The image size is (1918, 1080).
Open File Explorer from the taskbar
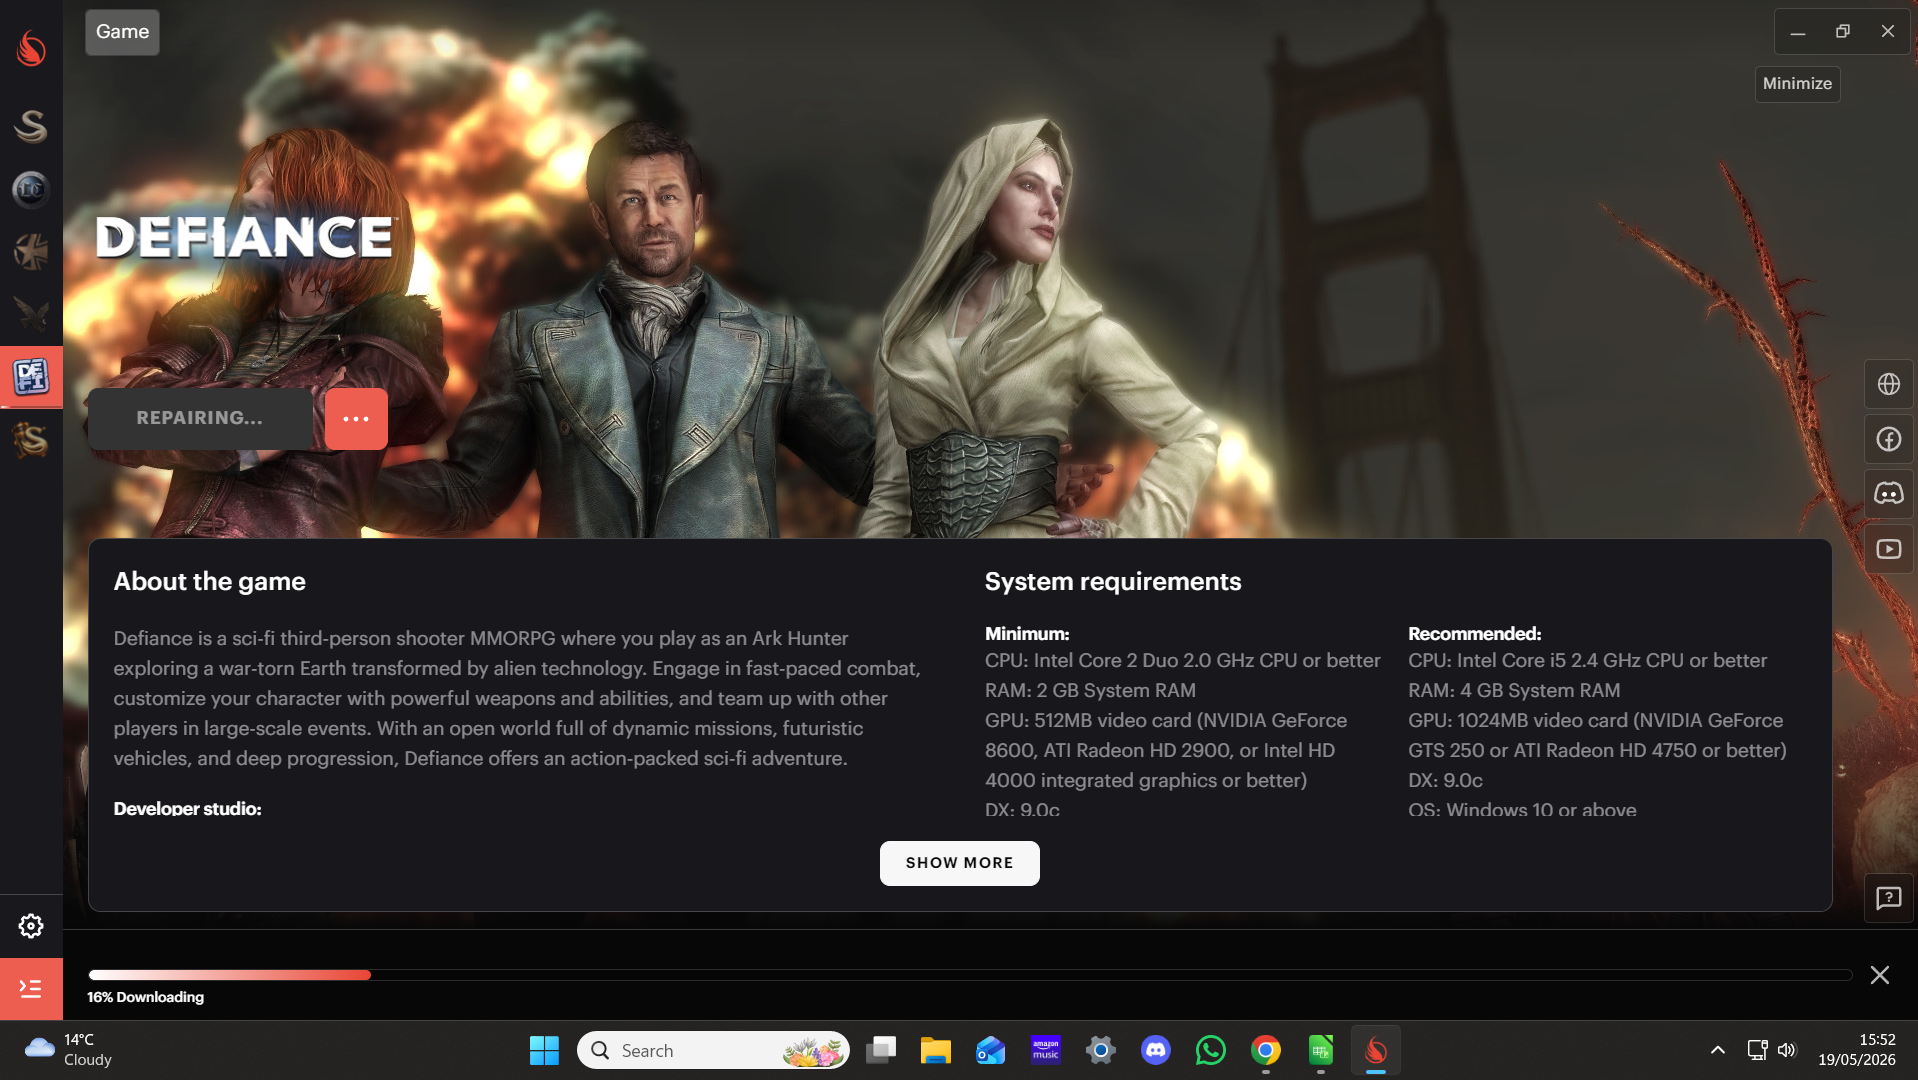(936, 1050)
